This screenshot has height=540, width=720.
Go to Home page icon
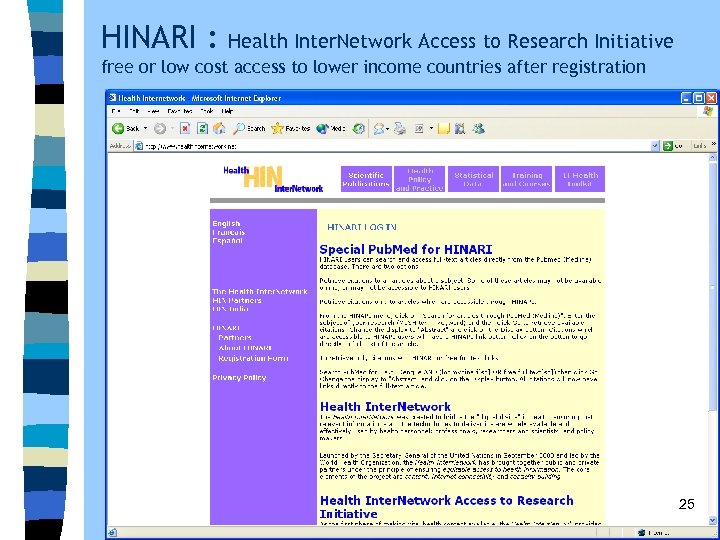219,129
